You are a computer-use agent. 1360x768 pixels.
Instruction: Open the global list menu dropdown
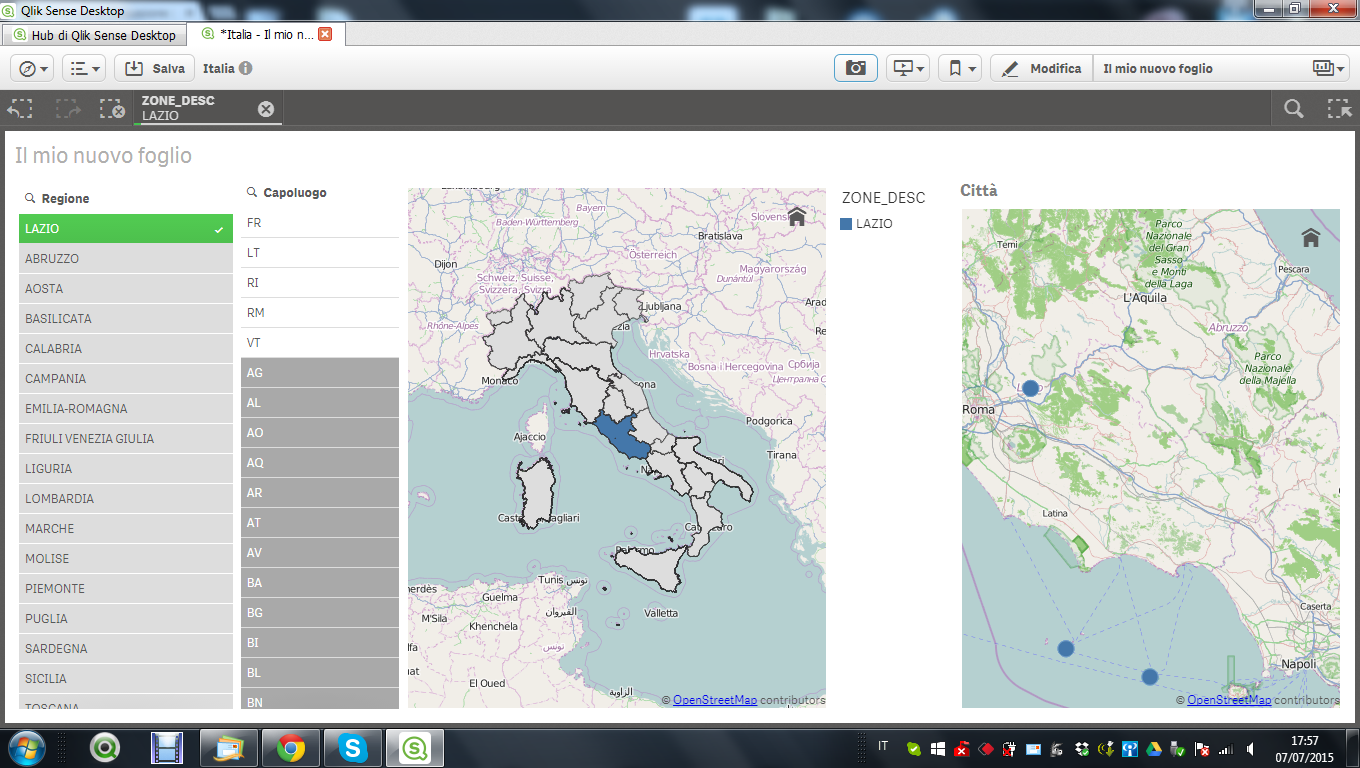pyautogui.click(x=84, y=69)
